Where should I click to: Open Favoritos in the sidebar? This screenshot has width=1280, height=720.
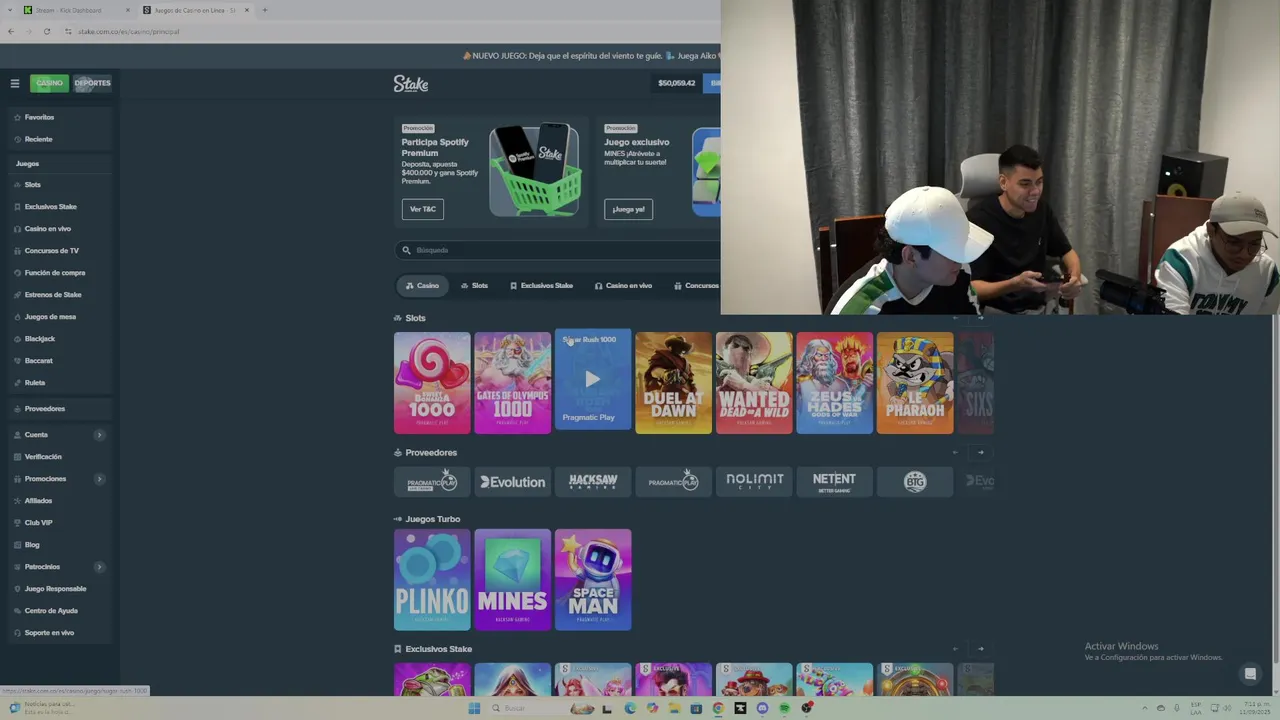point(39,117)
